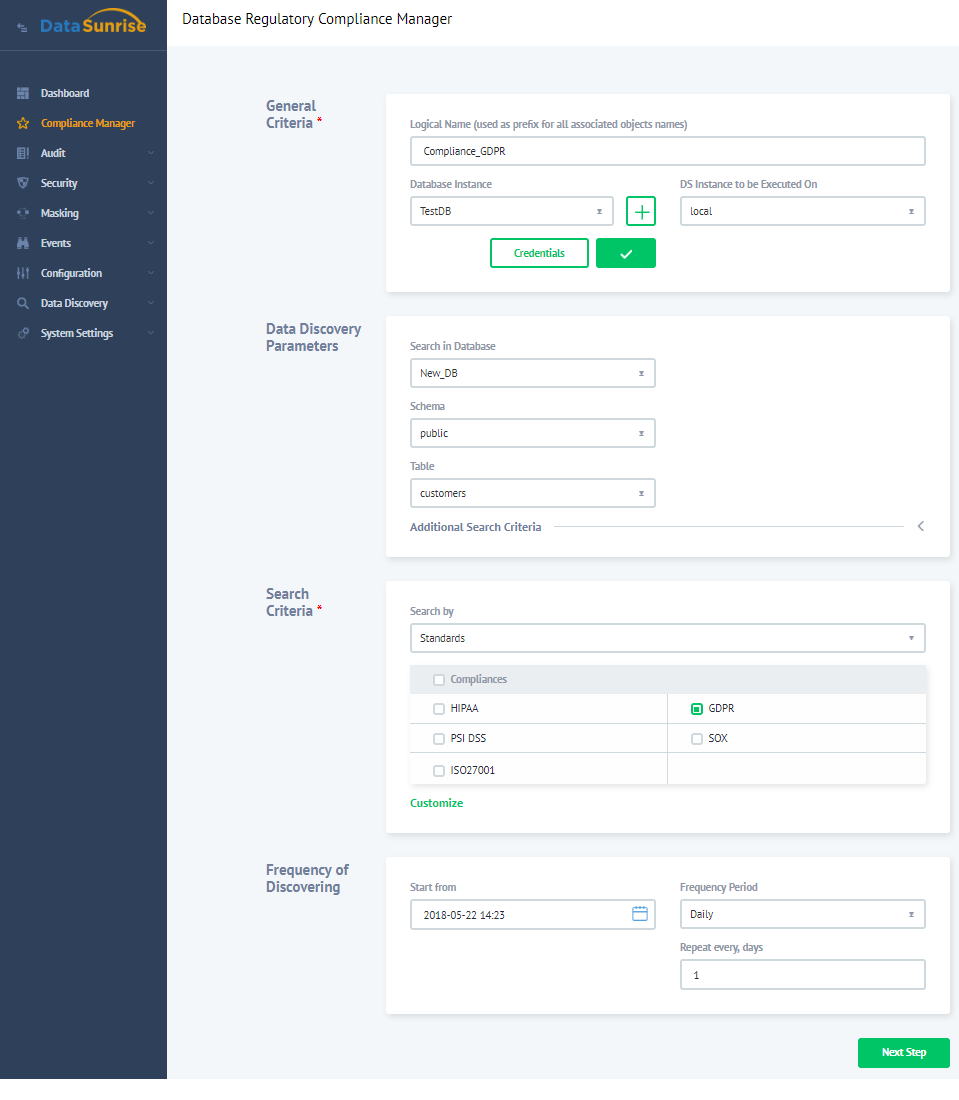Tick the SOX compliance checkbox
The width and height of the screenshot is (959, 1100).
pos(697,739)
